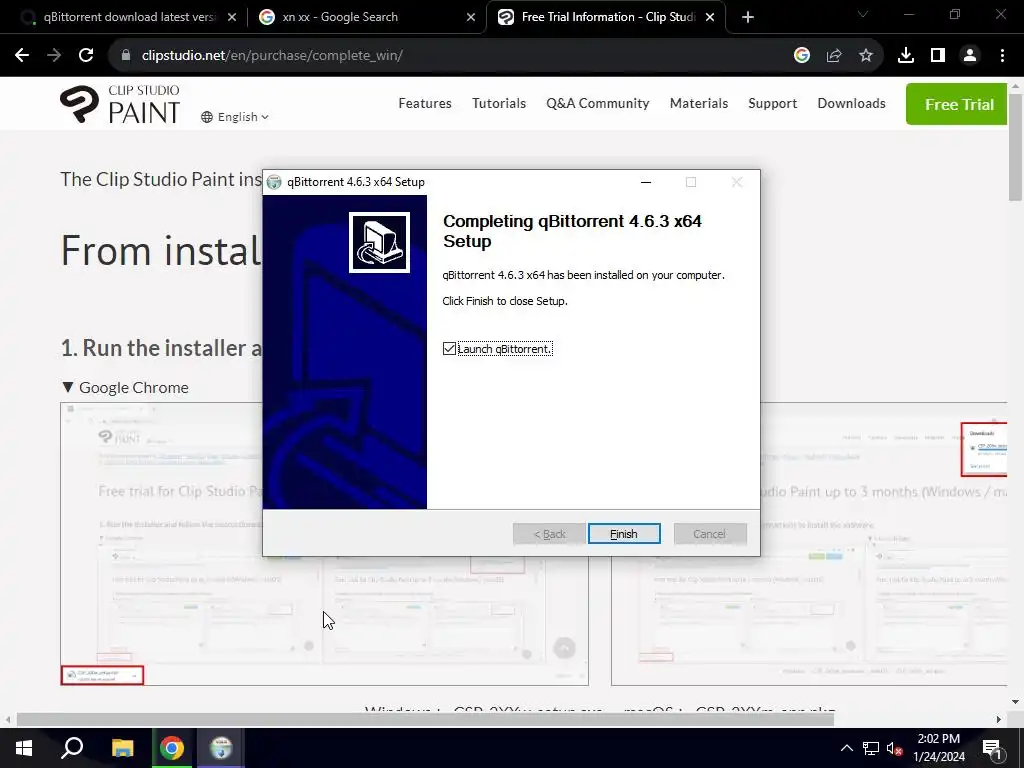
Task: Click the Clip Studio Paint logo
Action: (x=120, y=104)
